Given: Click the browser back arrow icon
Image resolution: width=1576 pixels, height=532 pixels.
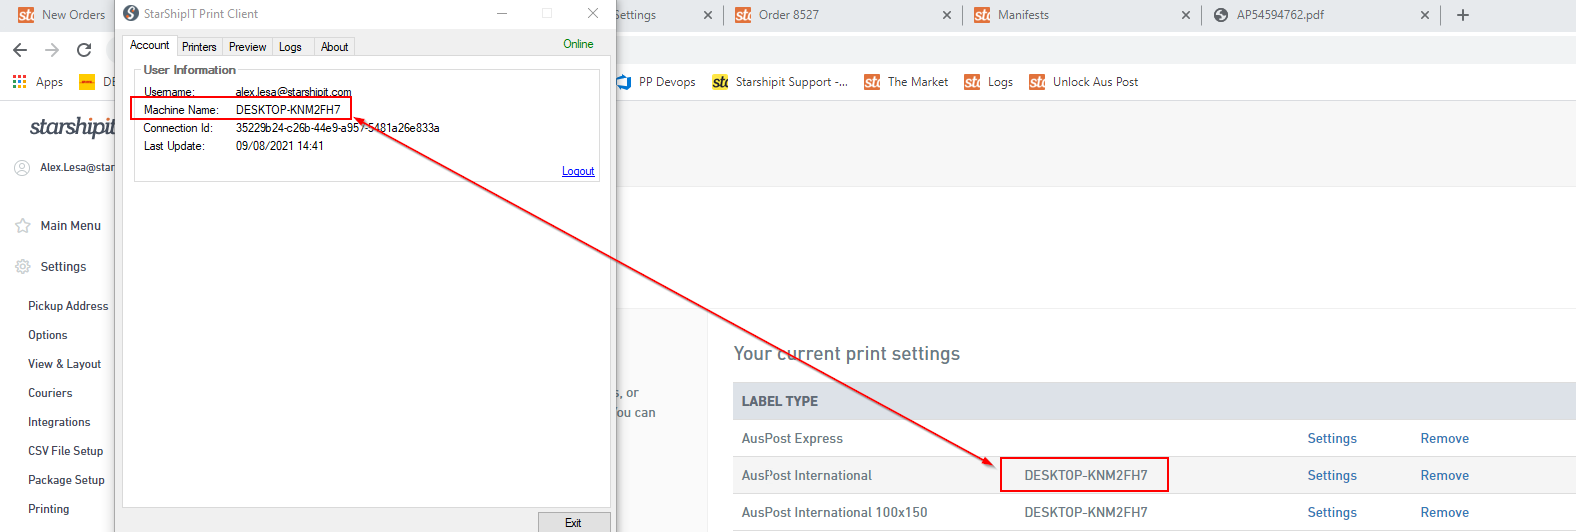Looking at the screenshot, I should click(20, 50).
